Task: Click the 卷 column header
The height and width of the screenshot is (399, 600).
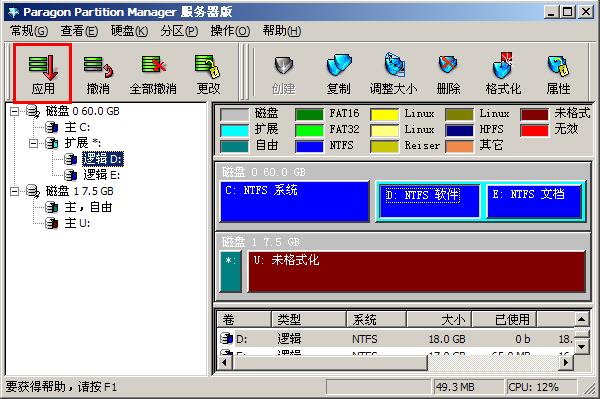Action: [x=244, y=319]
